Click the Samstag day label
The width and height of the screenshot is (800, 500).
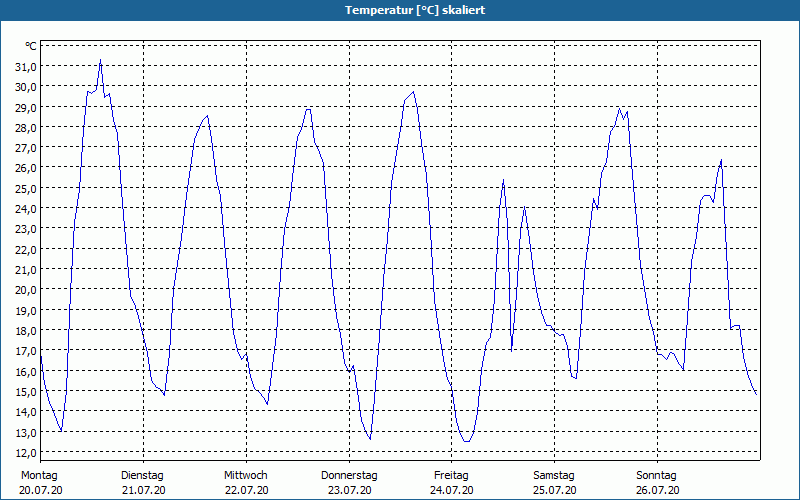pos(554,476)
